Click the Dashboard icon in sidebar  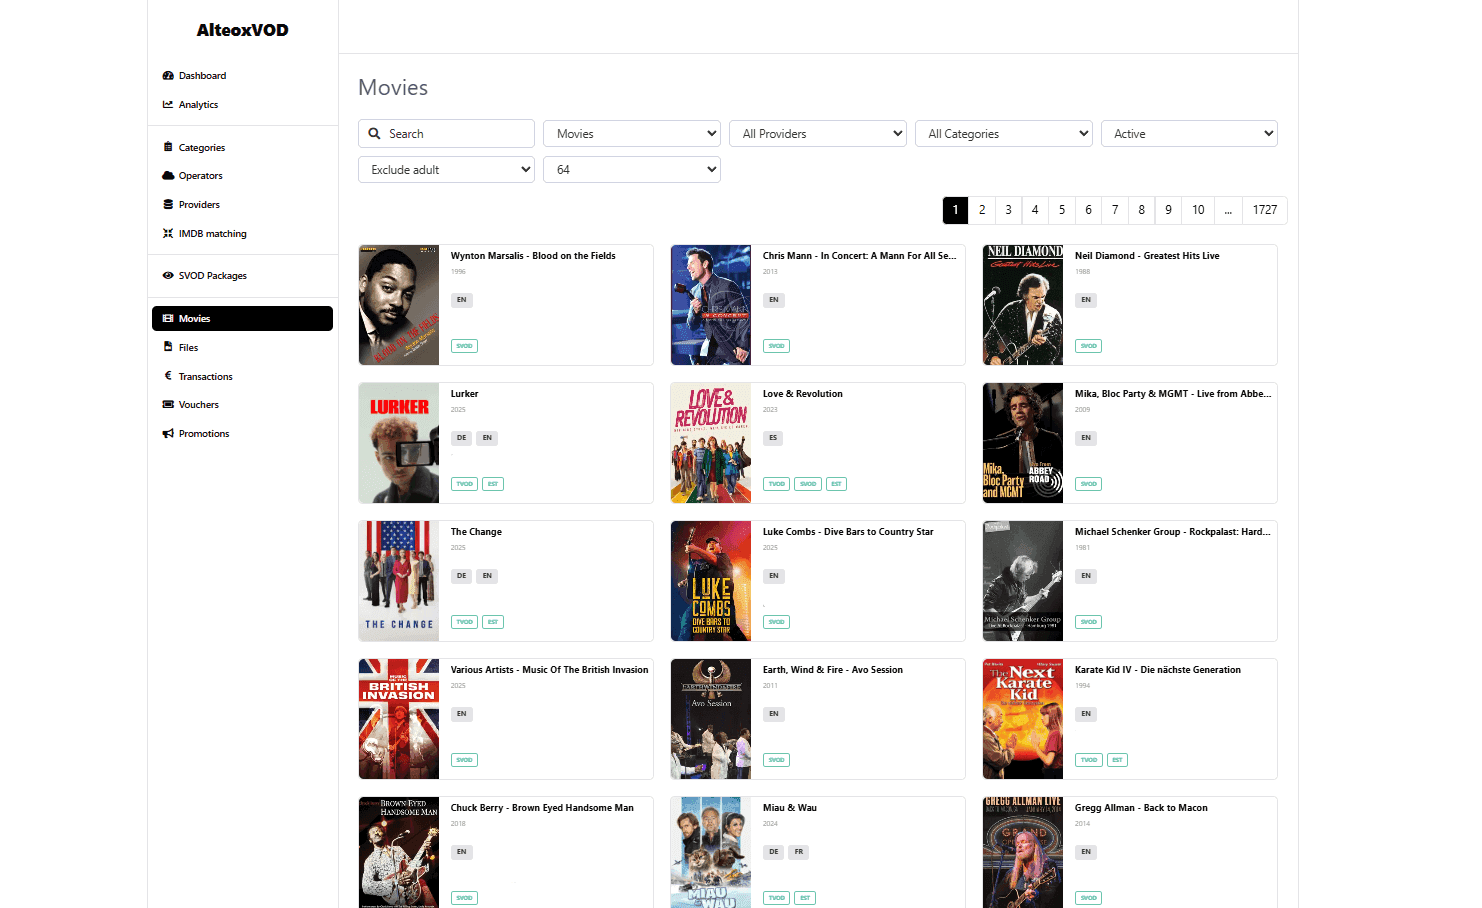[x=168, y=76]
